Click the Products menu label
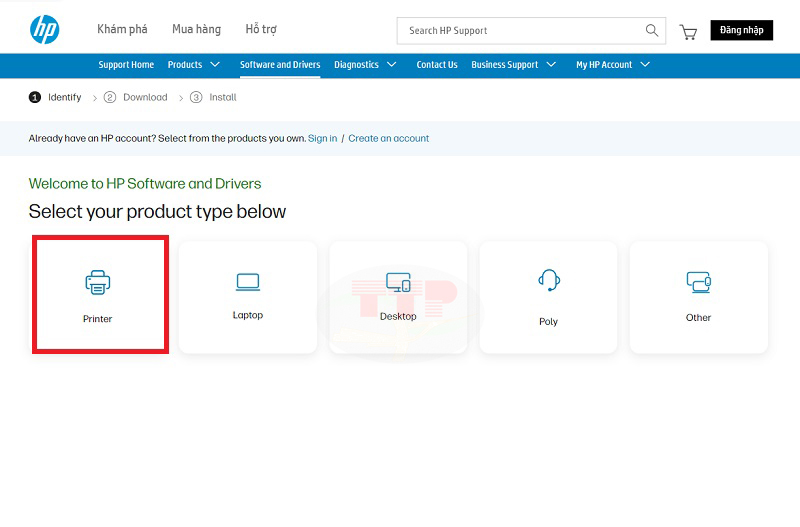This screenshot has height=527, width=800. click(185, 65)
